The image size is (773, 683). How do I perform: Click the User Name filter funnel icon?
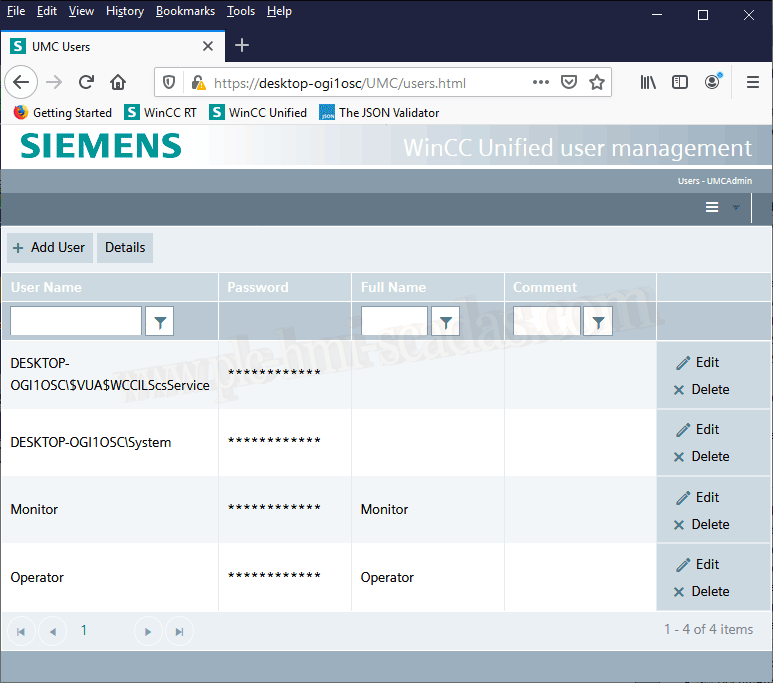pyautogui.click(x=160, y=321)
